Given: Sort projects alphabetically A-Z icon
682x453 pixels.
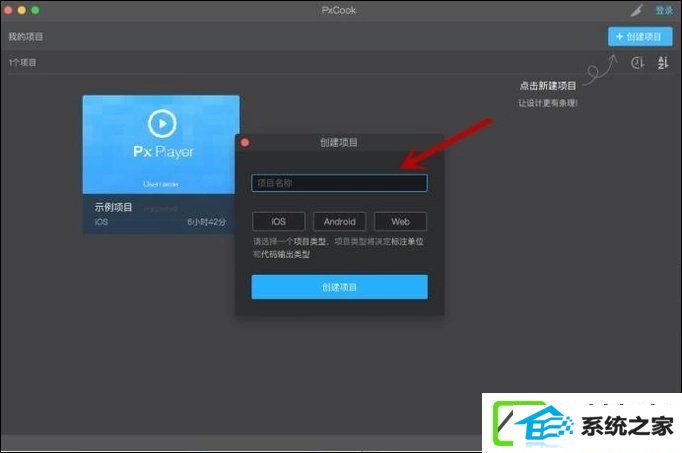Looking at the screenshot, I should coord(663,63).
